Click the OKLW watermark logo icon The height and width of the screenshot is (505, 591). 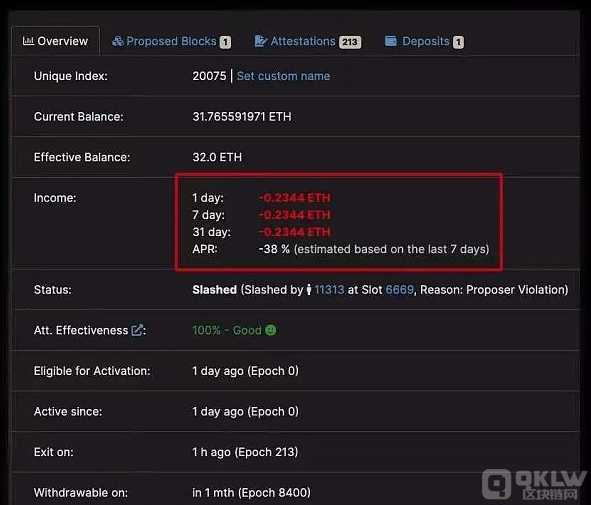[x=497, y=483]
